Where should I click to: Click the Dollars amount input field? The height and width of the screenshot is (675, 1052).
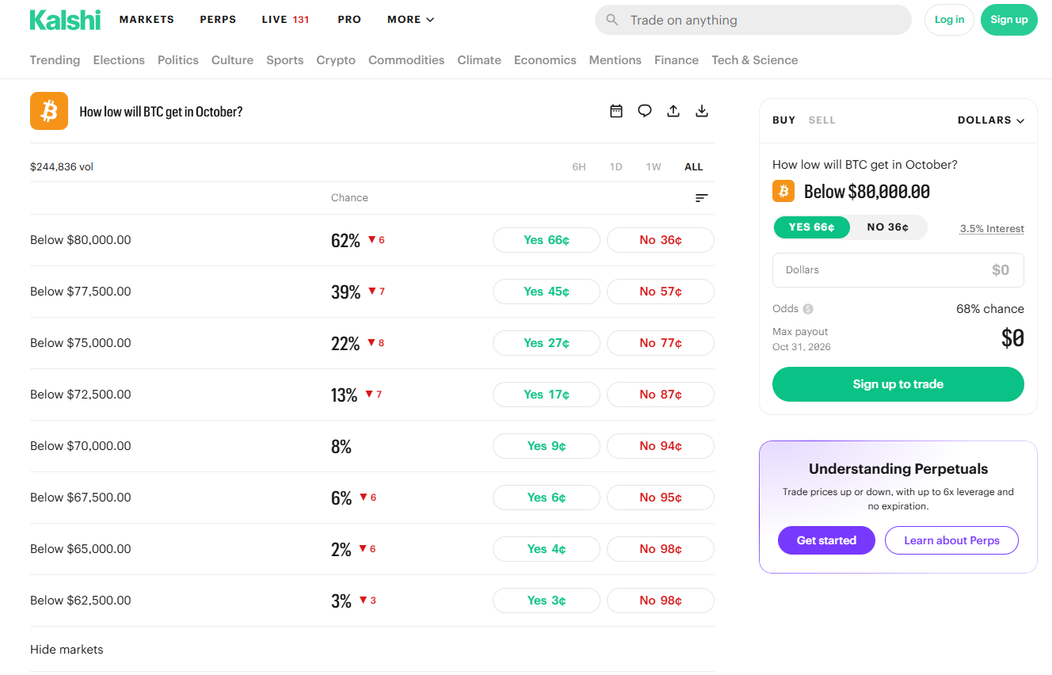point(898,270)
